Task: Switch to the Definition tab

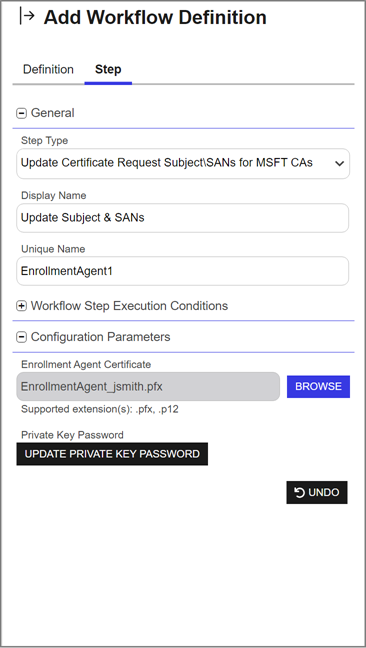Action: 48,69
